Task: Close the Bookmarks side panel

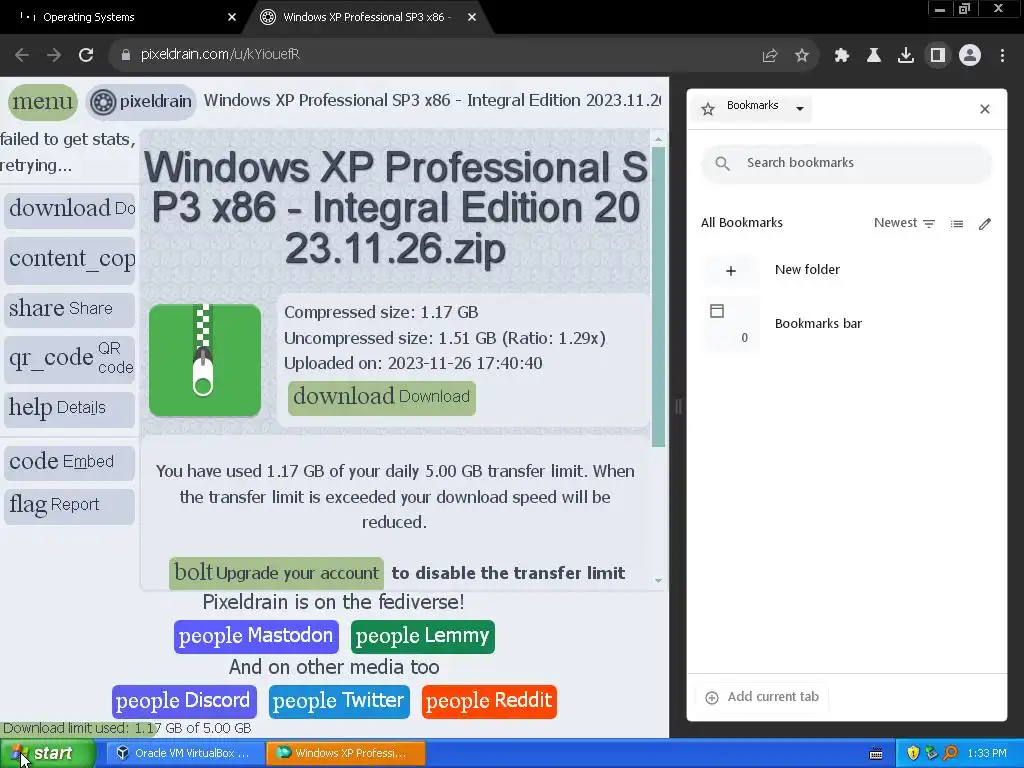Action: click(985, 109)
